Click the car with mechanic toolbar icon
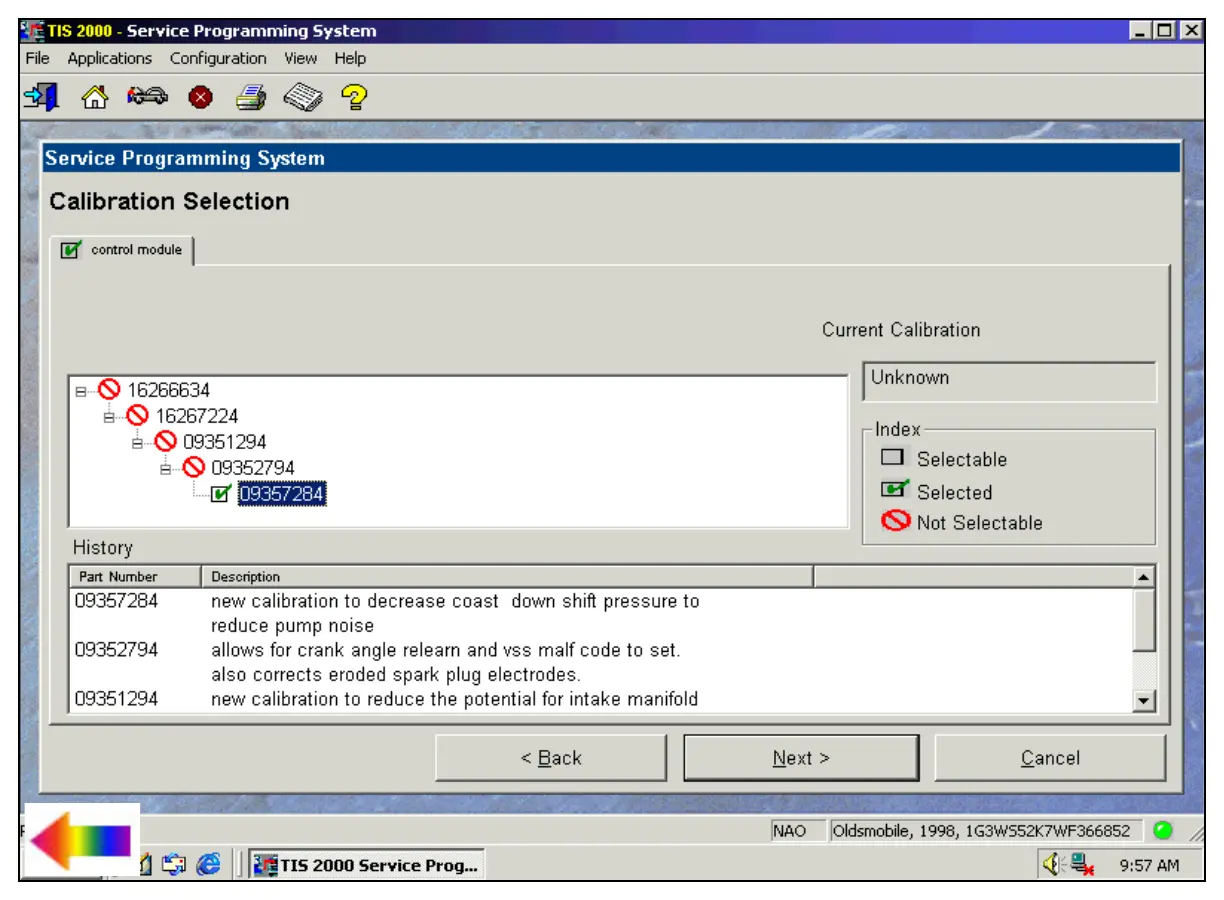Screen dimensions: 1224x900 [x=147, y=97]
